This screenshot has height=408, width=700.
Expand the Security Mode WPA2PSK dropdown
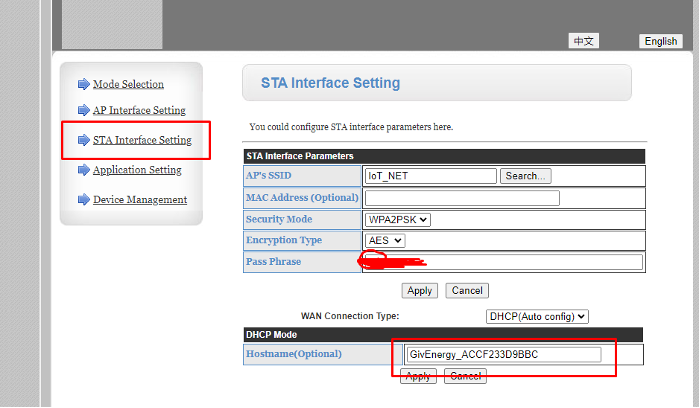[398, 220]
